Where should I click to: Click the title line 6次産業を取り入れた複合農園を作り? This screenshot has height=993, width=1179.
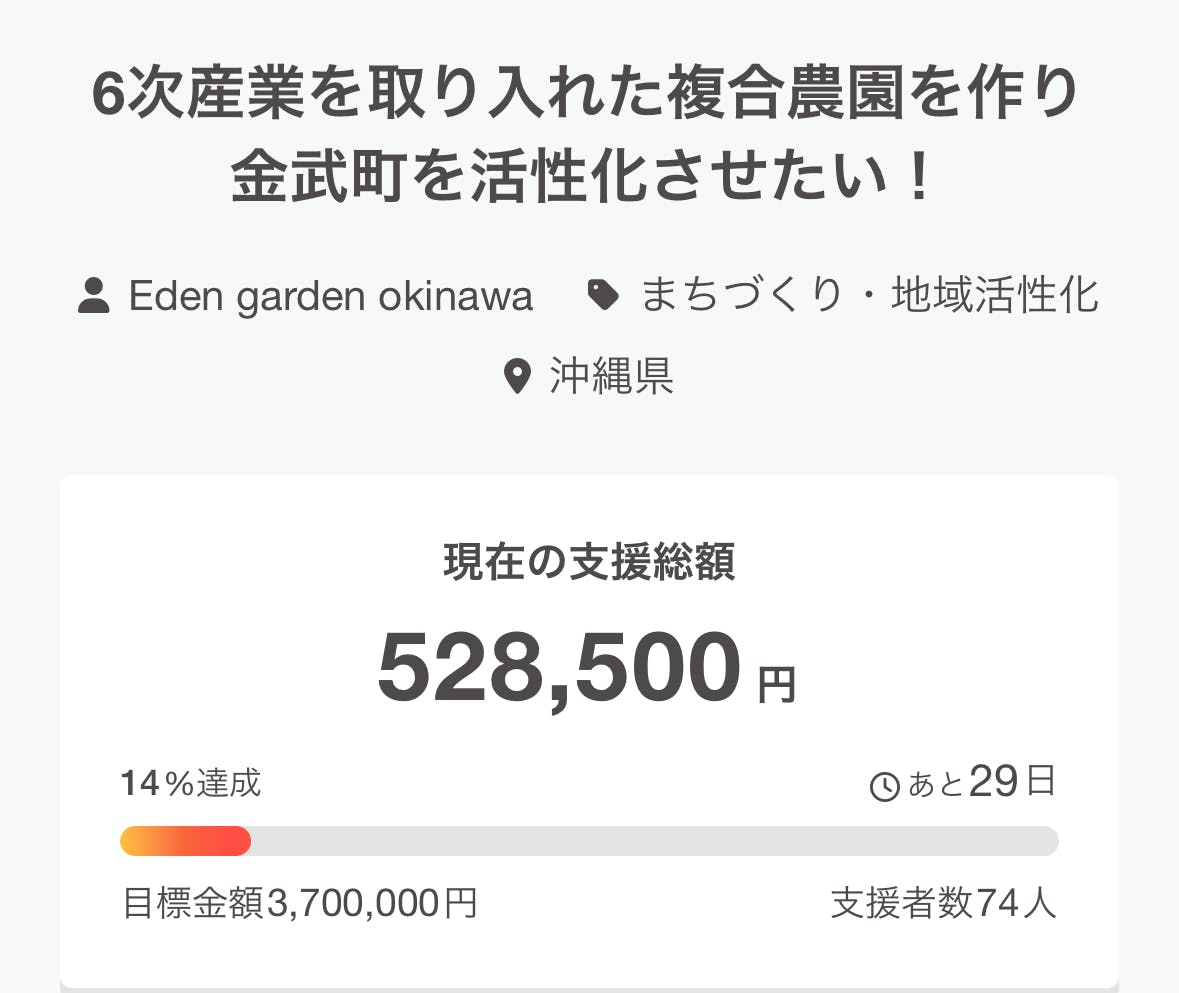pos(587,98)
